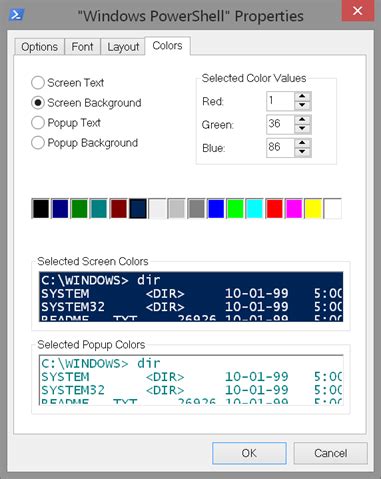Increase the Green value with up arrow
Screen dimensions: 381x479
303,120
